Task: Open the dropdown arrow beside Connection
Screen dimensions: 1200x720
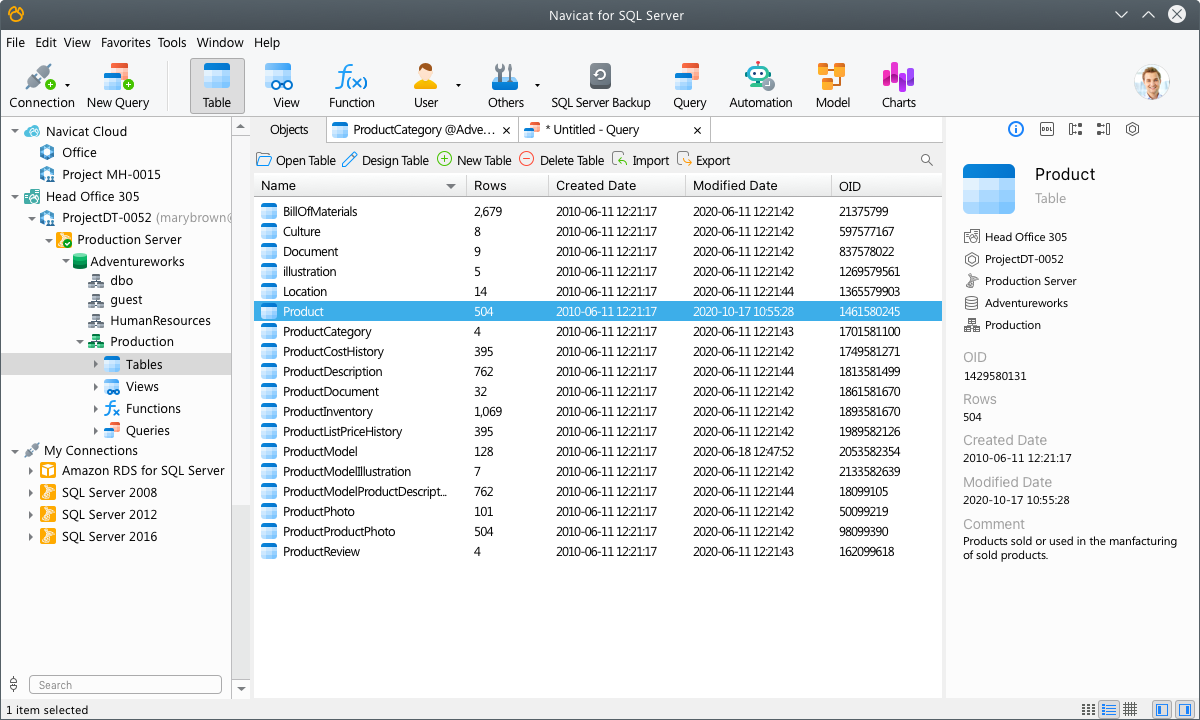Action: coord(66,85)
